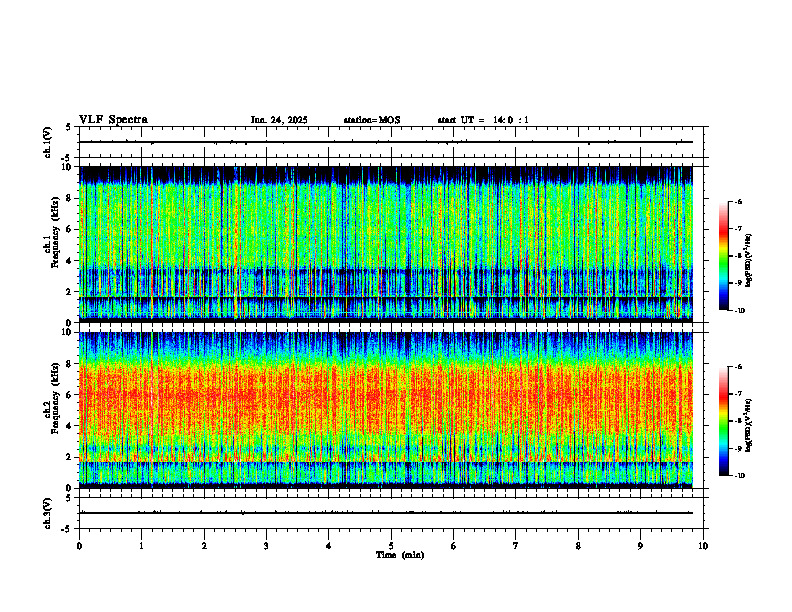The width and height of the screenshot is (792, 612).
Task: Click the "VLF Spectra" plot title
Action: click(113, 120)
